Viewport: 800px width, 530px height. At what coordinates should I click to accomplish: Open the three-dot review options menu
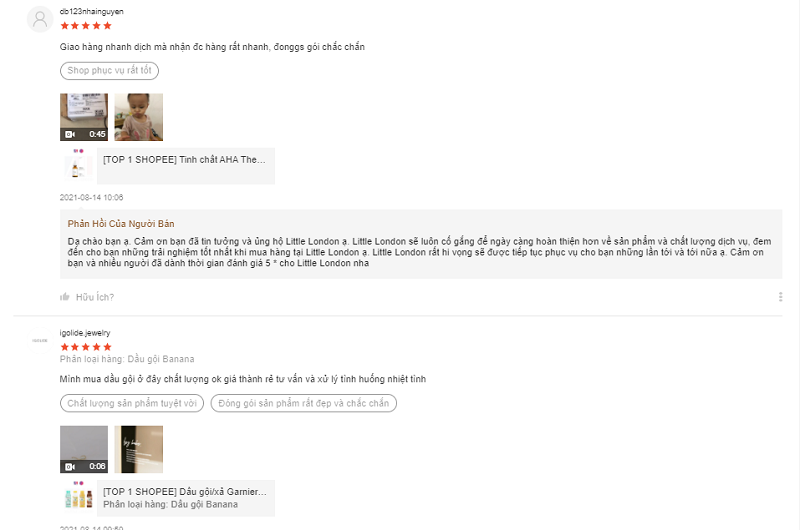point(780,297)
